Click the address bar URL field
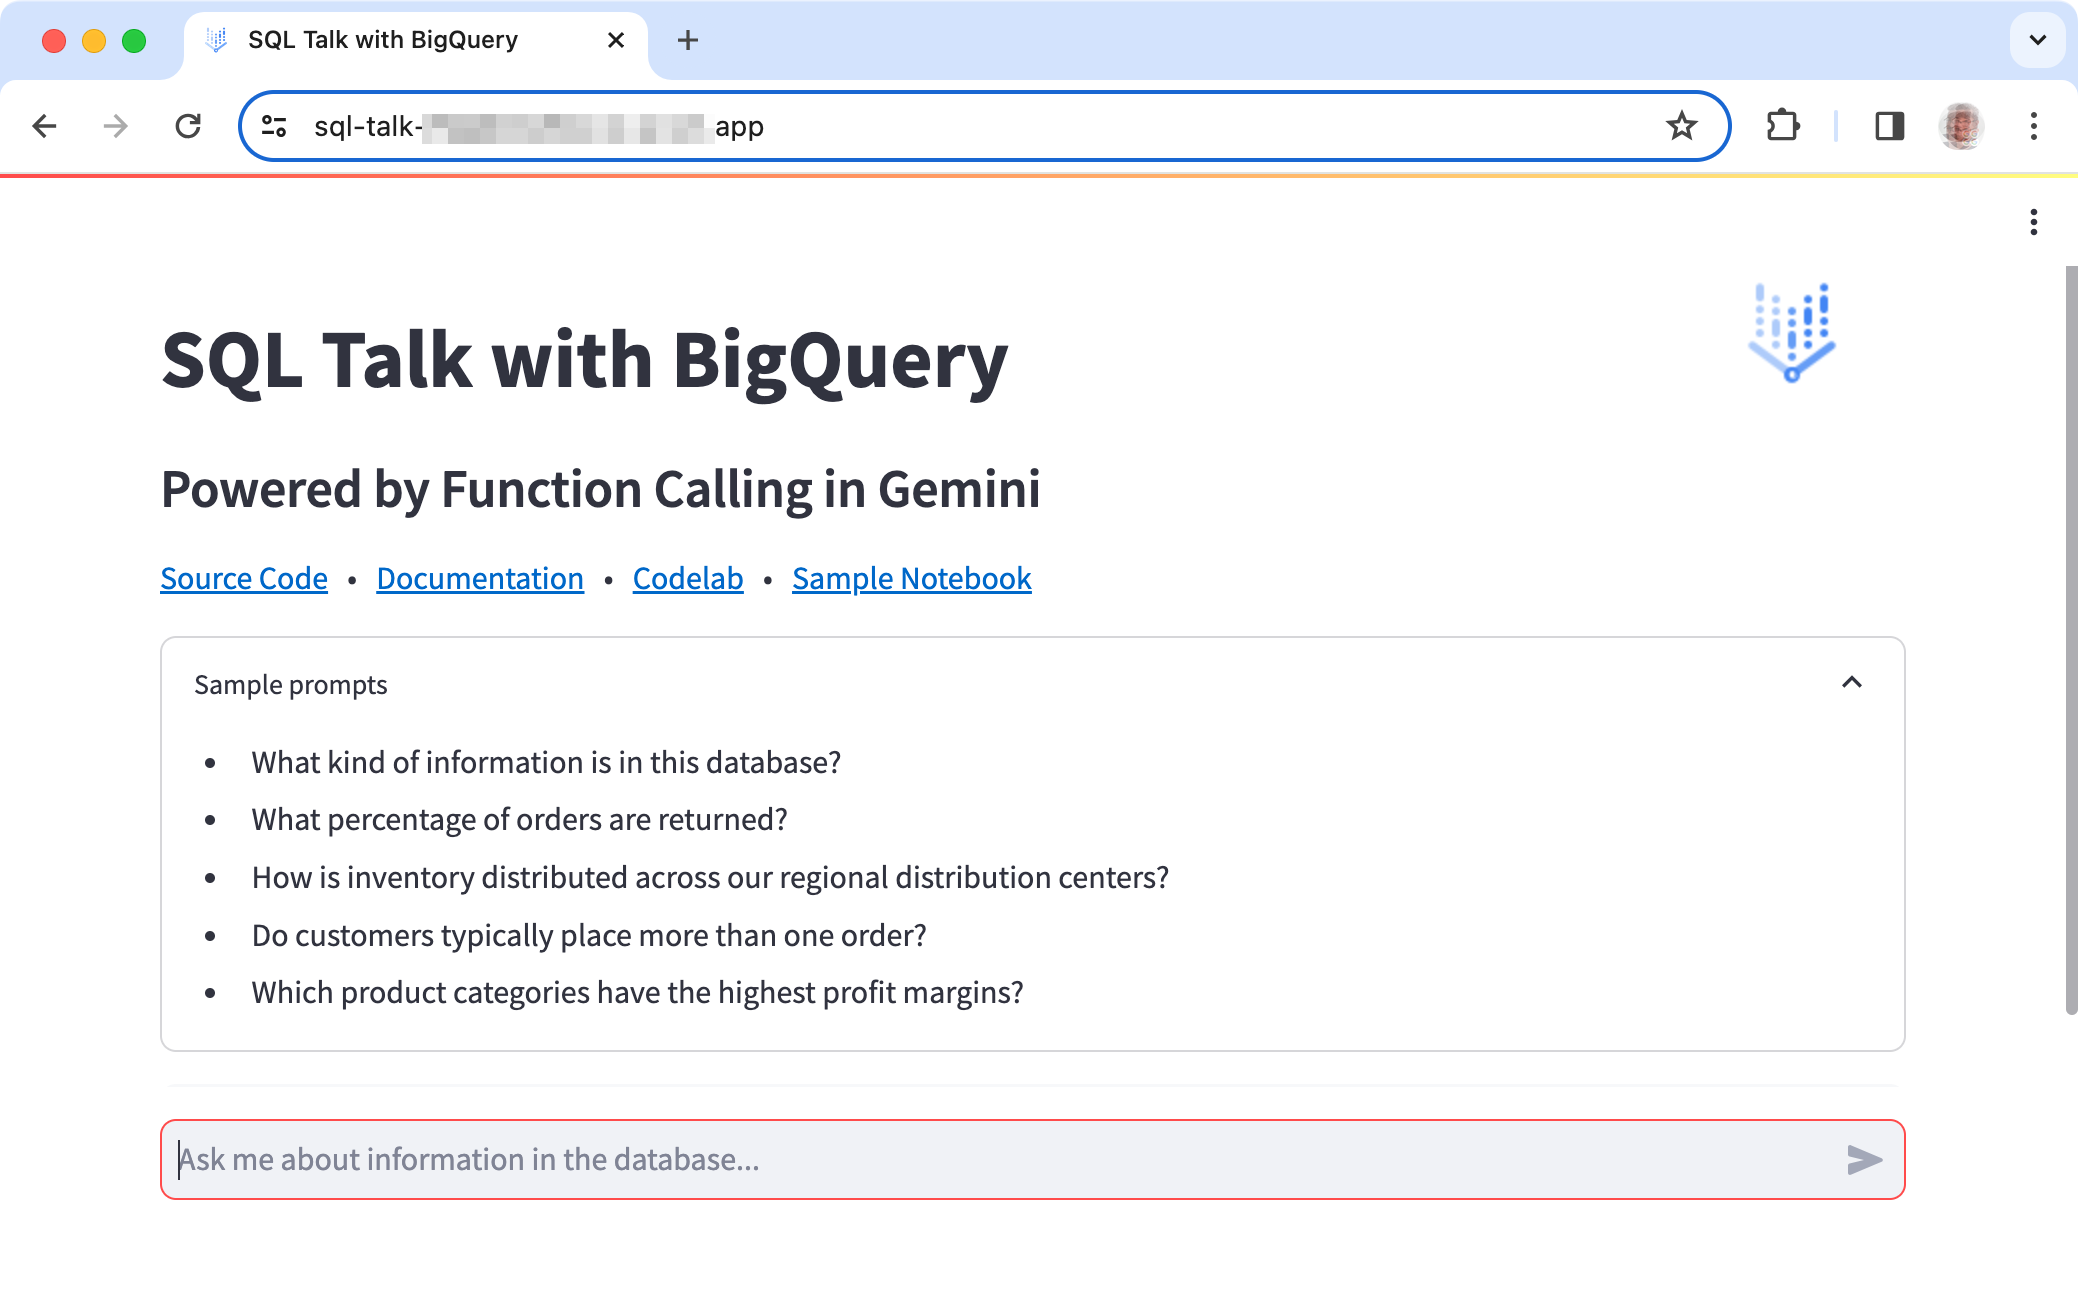 pos(985,127)
